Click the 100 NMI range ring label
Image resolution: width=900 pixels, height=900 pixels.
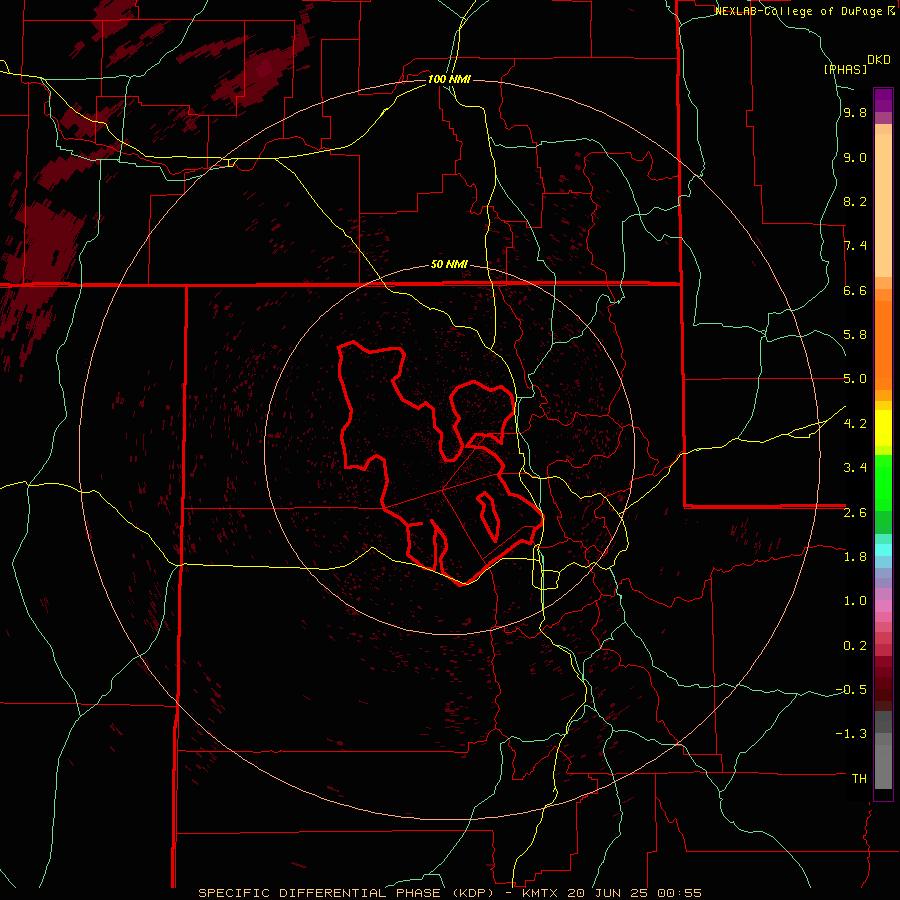[449, 79]
